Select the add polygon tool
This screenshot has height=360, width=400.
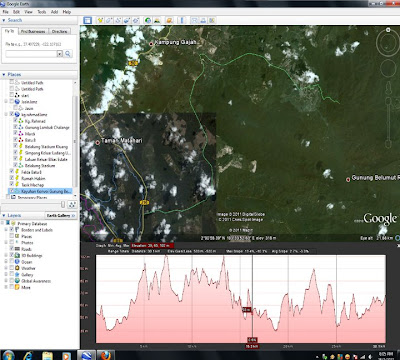click(109, 20)
